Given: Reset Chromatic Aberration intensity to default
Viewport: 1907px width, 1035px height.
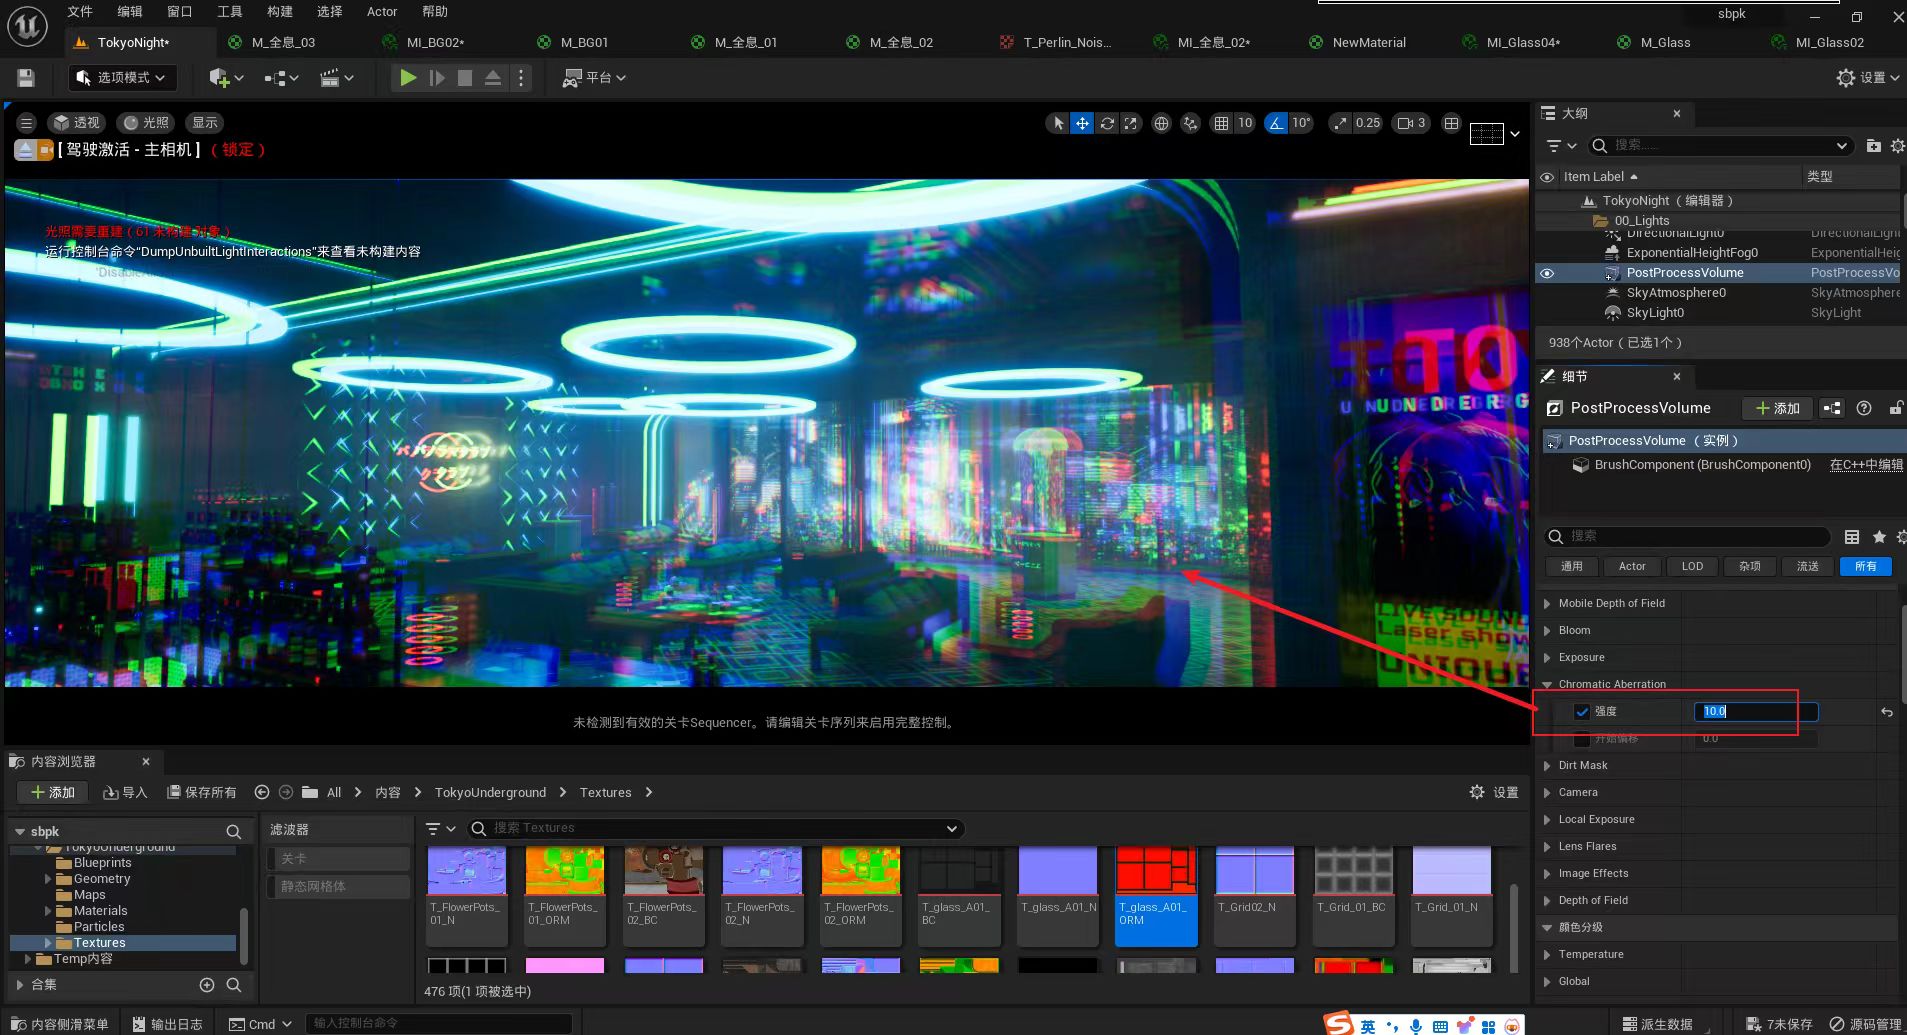Looking at the screenshot, I should coord(1887,712).
